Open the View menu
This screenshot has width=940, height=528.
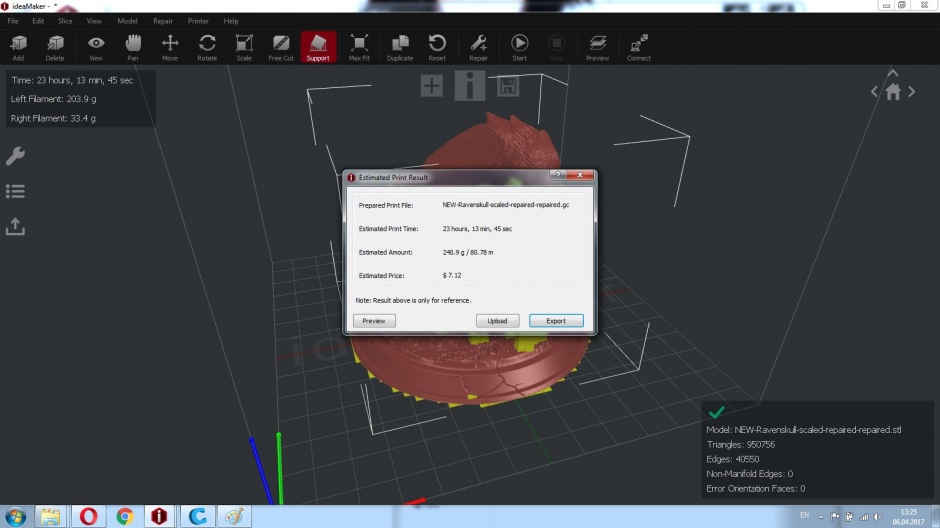(x=94, y=21)
